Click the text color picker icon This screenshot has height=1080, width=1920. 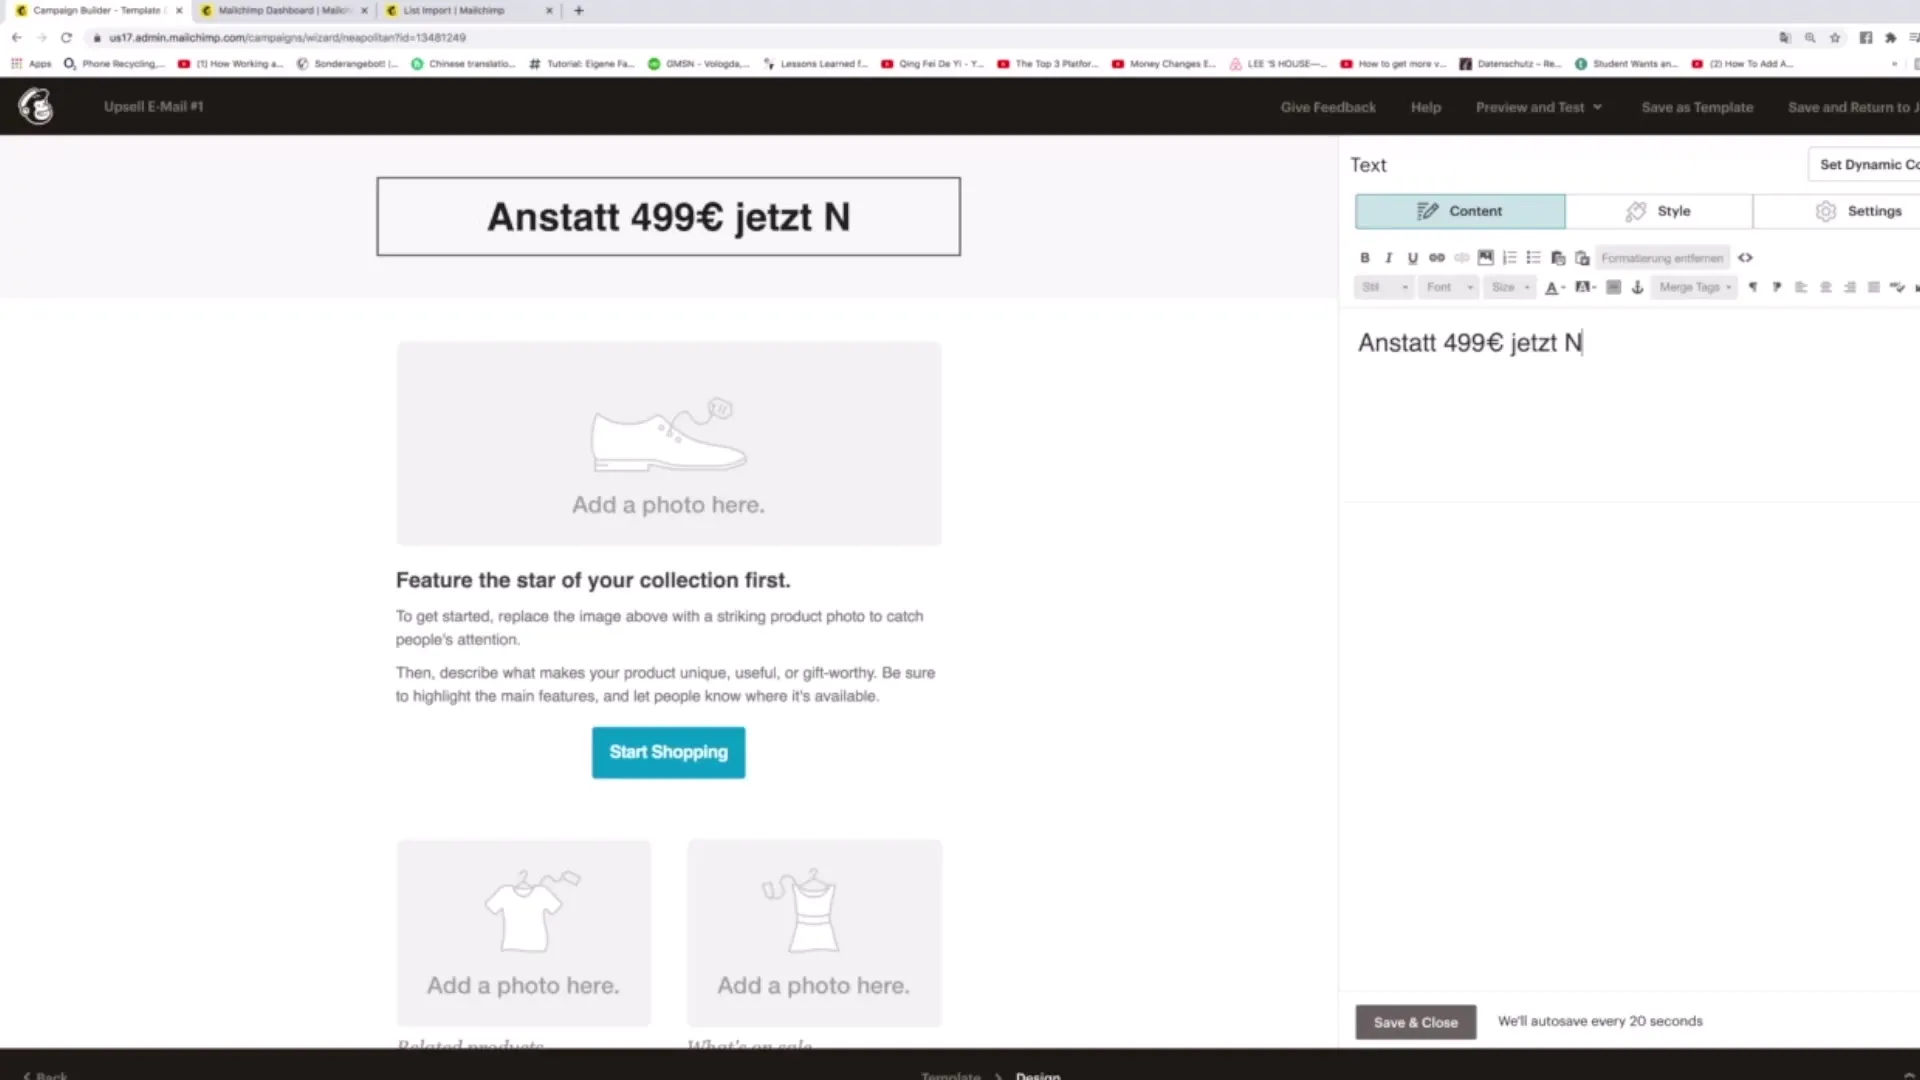1553,286
